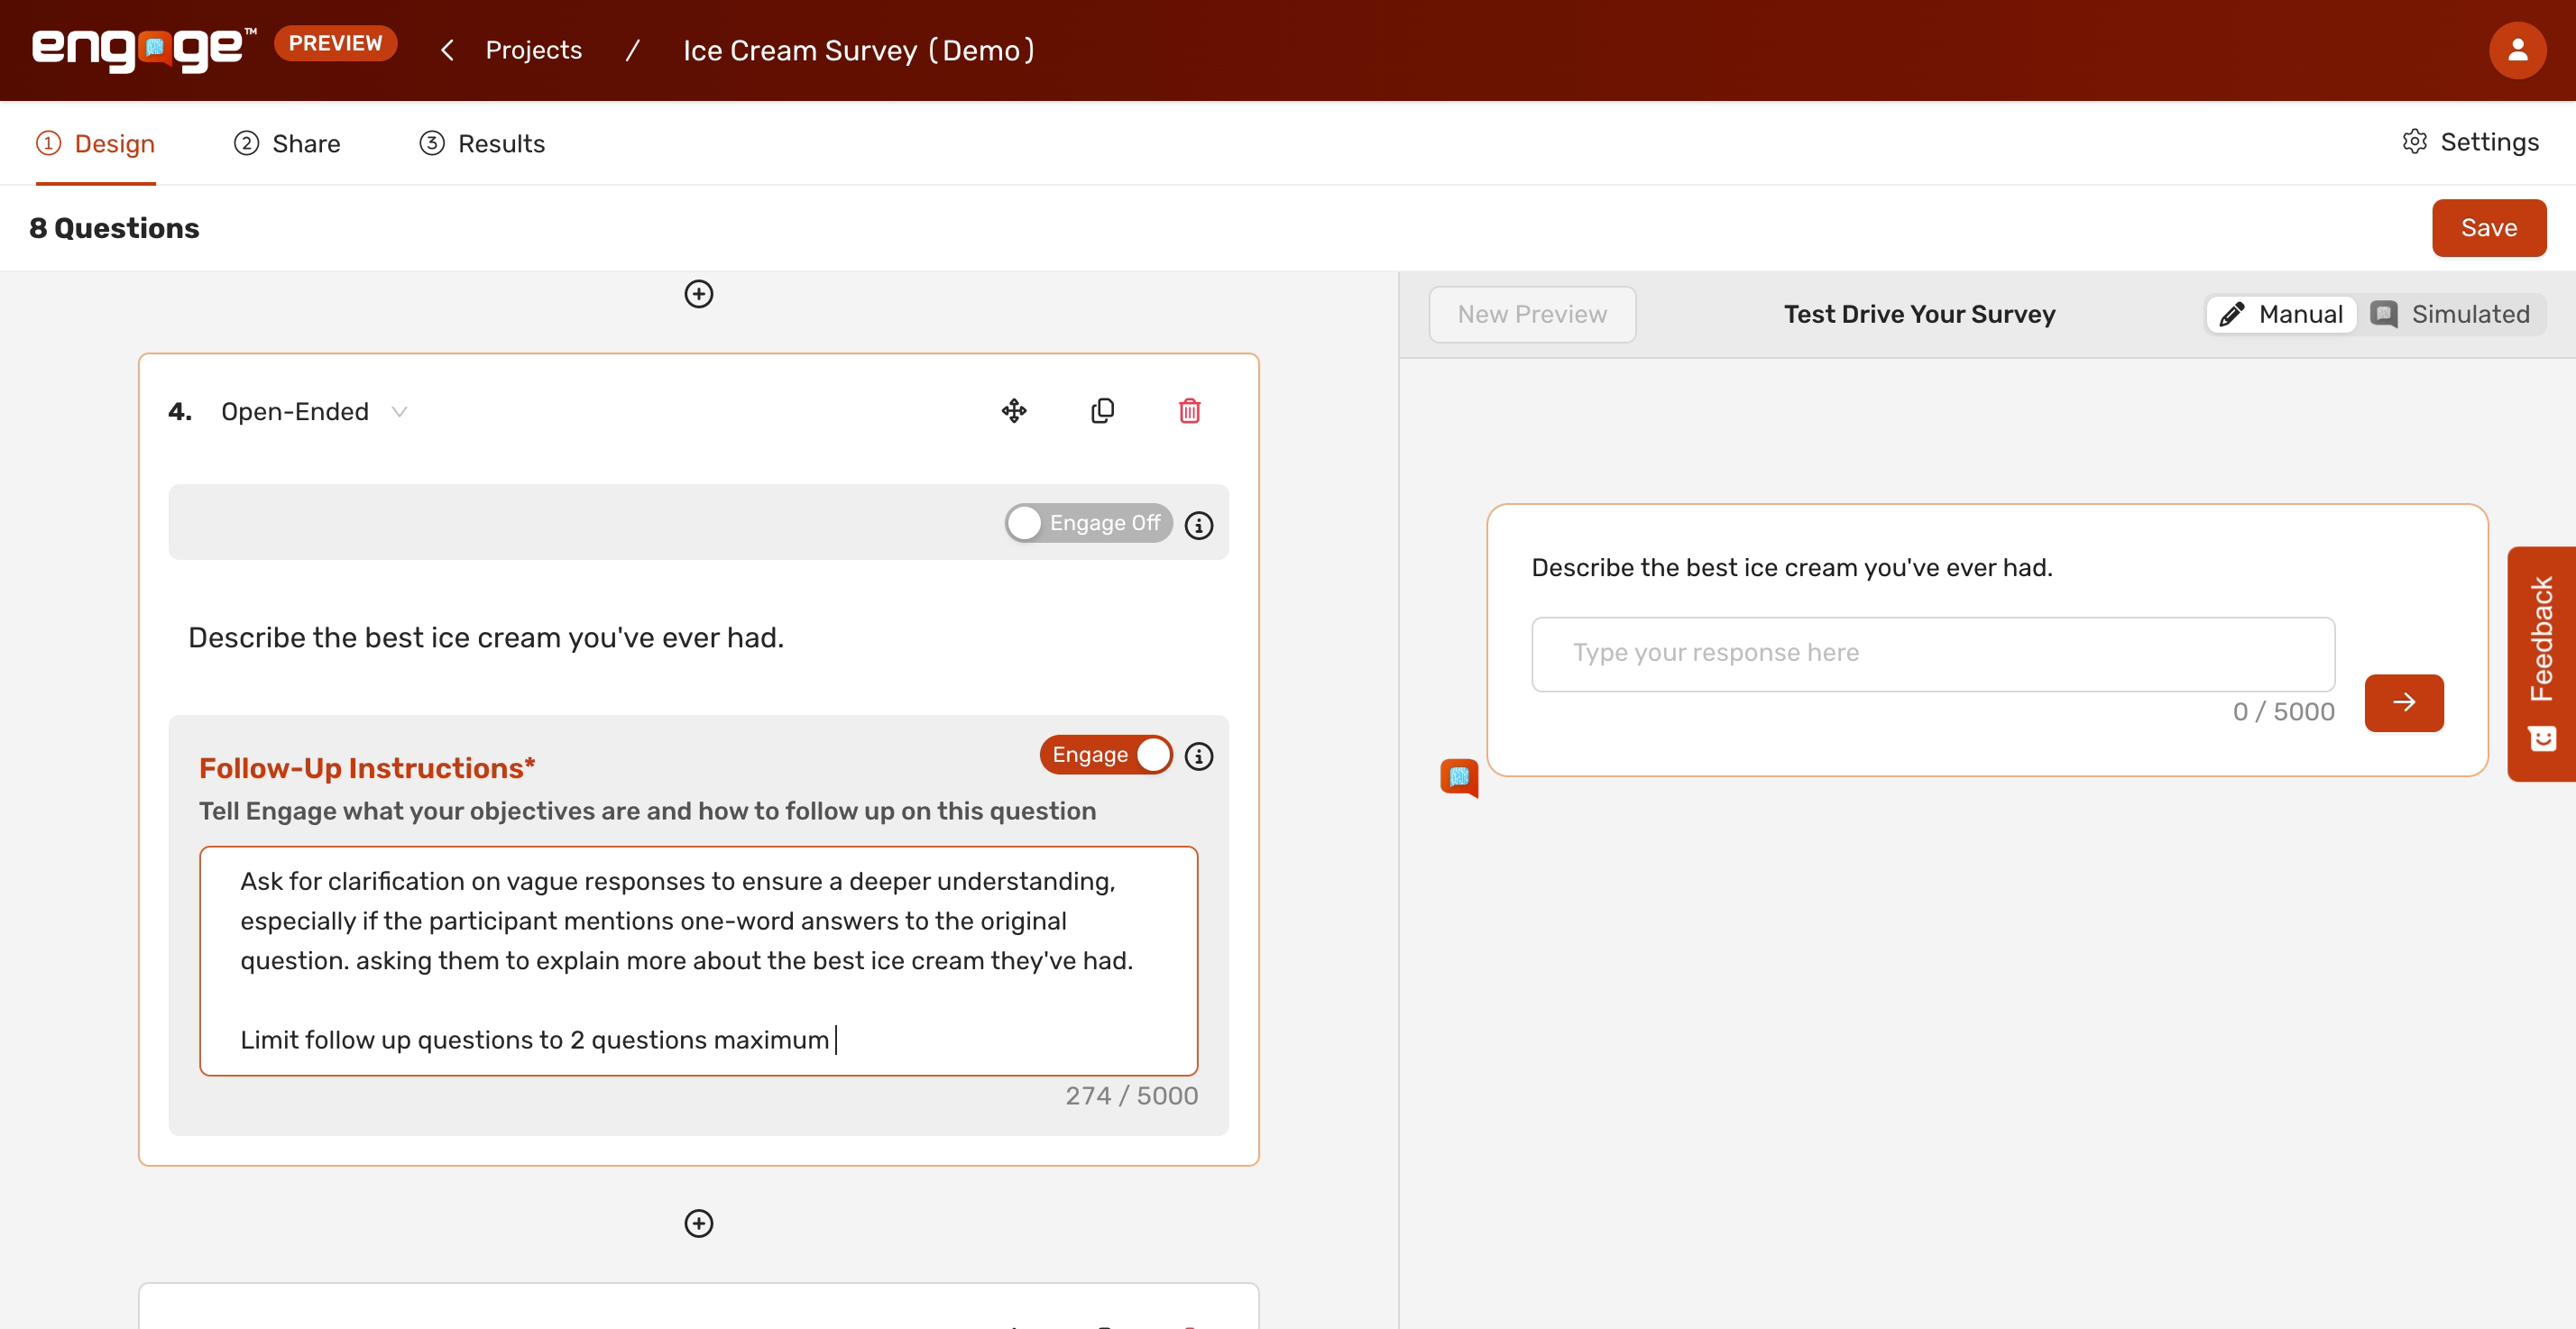Click the '8 Questions' heading

[x=114, y=228]
